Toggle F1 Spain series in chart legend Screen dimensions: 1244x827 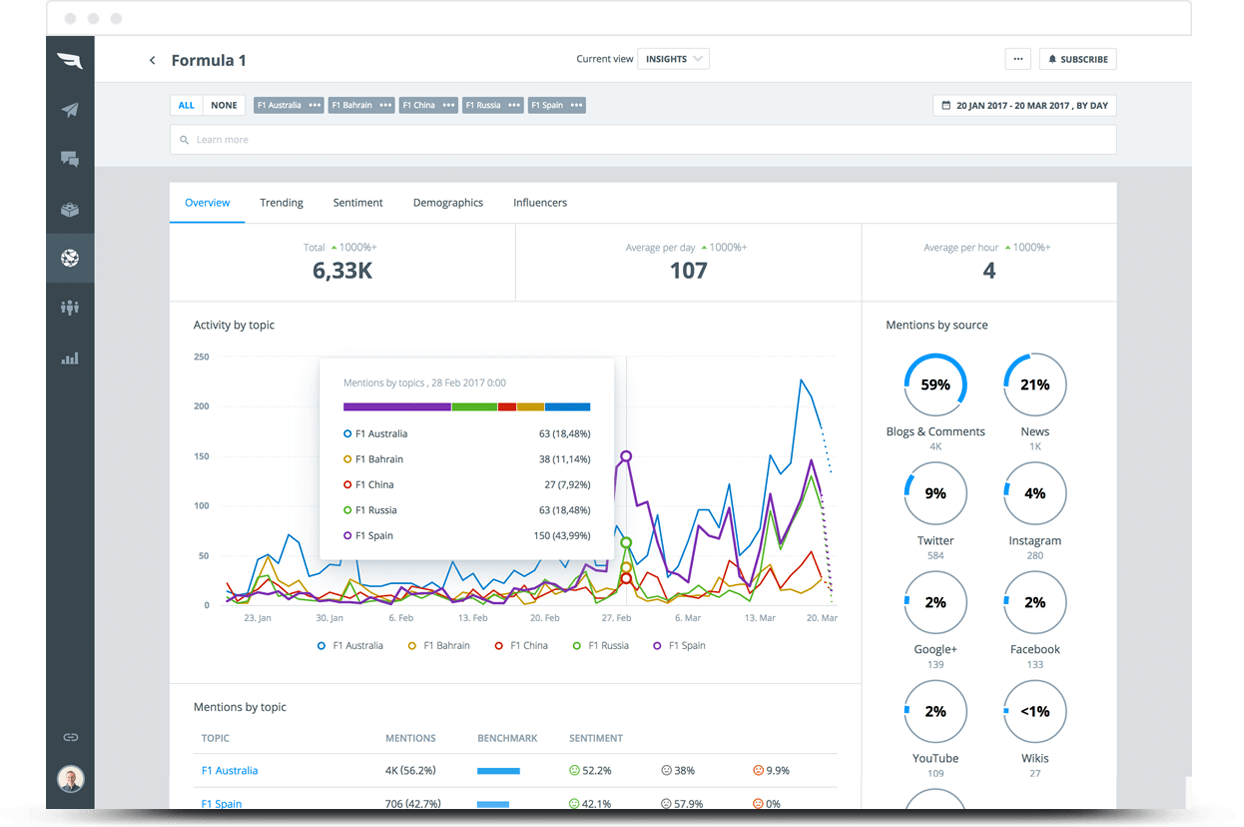tap(679, 646)
